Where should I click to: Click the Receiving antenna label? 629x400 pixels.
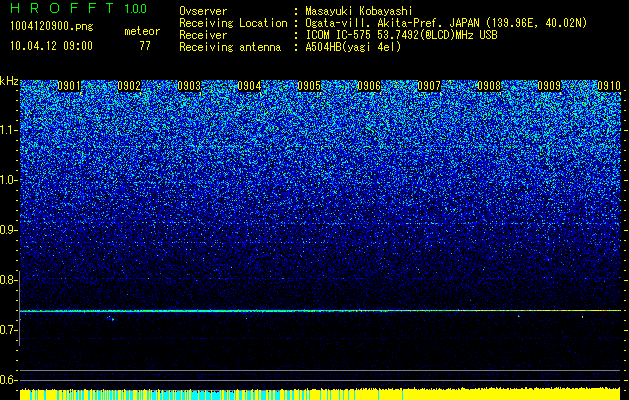click(x=230, y=47)
